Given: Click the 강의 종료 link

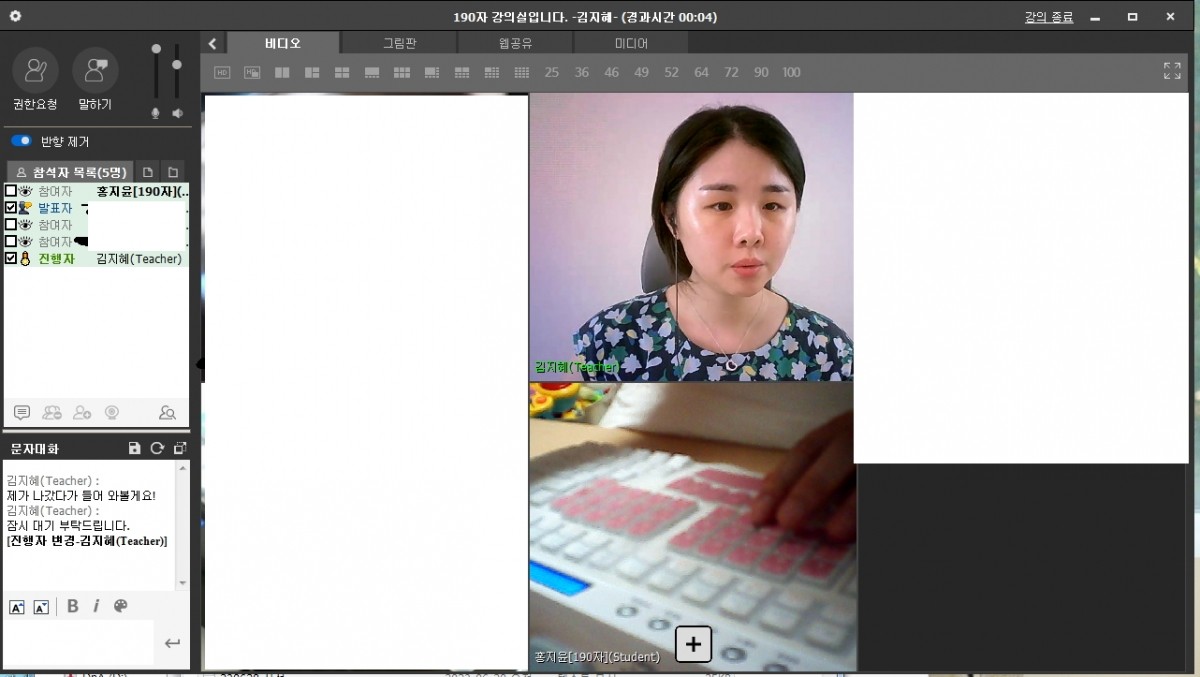Looking at the screenshot, I should pos(1048,17).
